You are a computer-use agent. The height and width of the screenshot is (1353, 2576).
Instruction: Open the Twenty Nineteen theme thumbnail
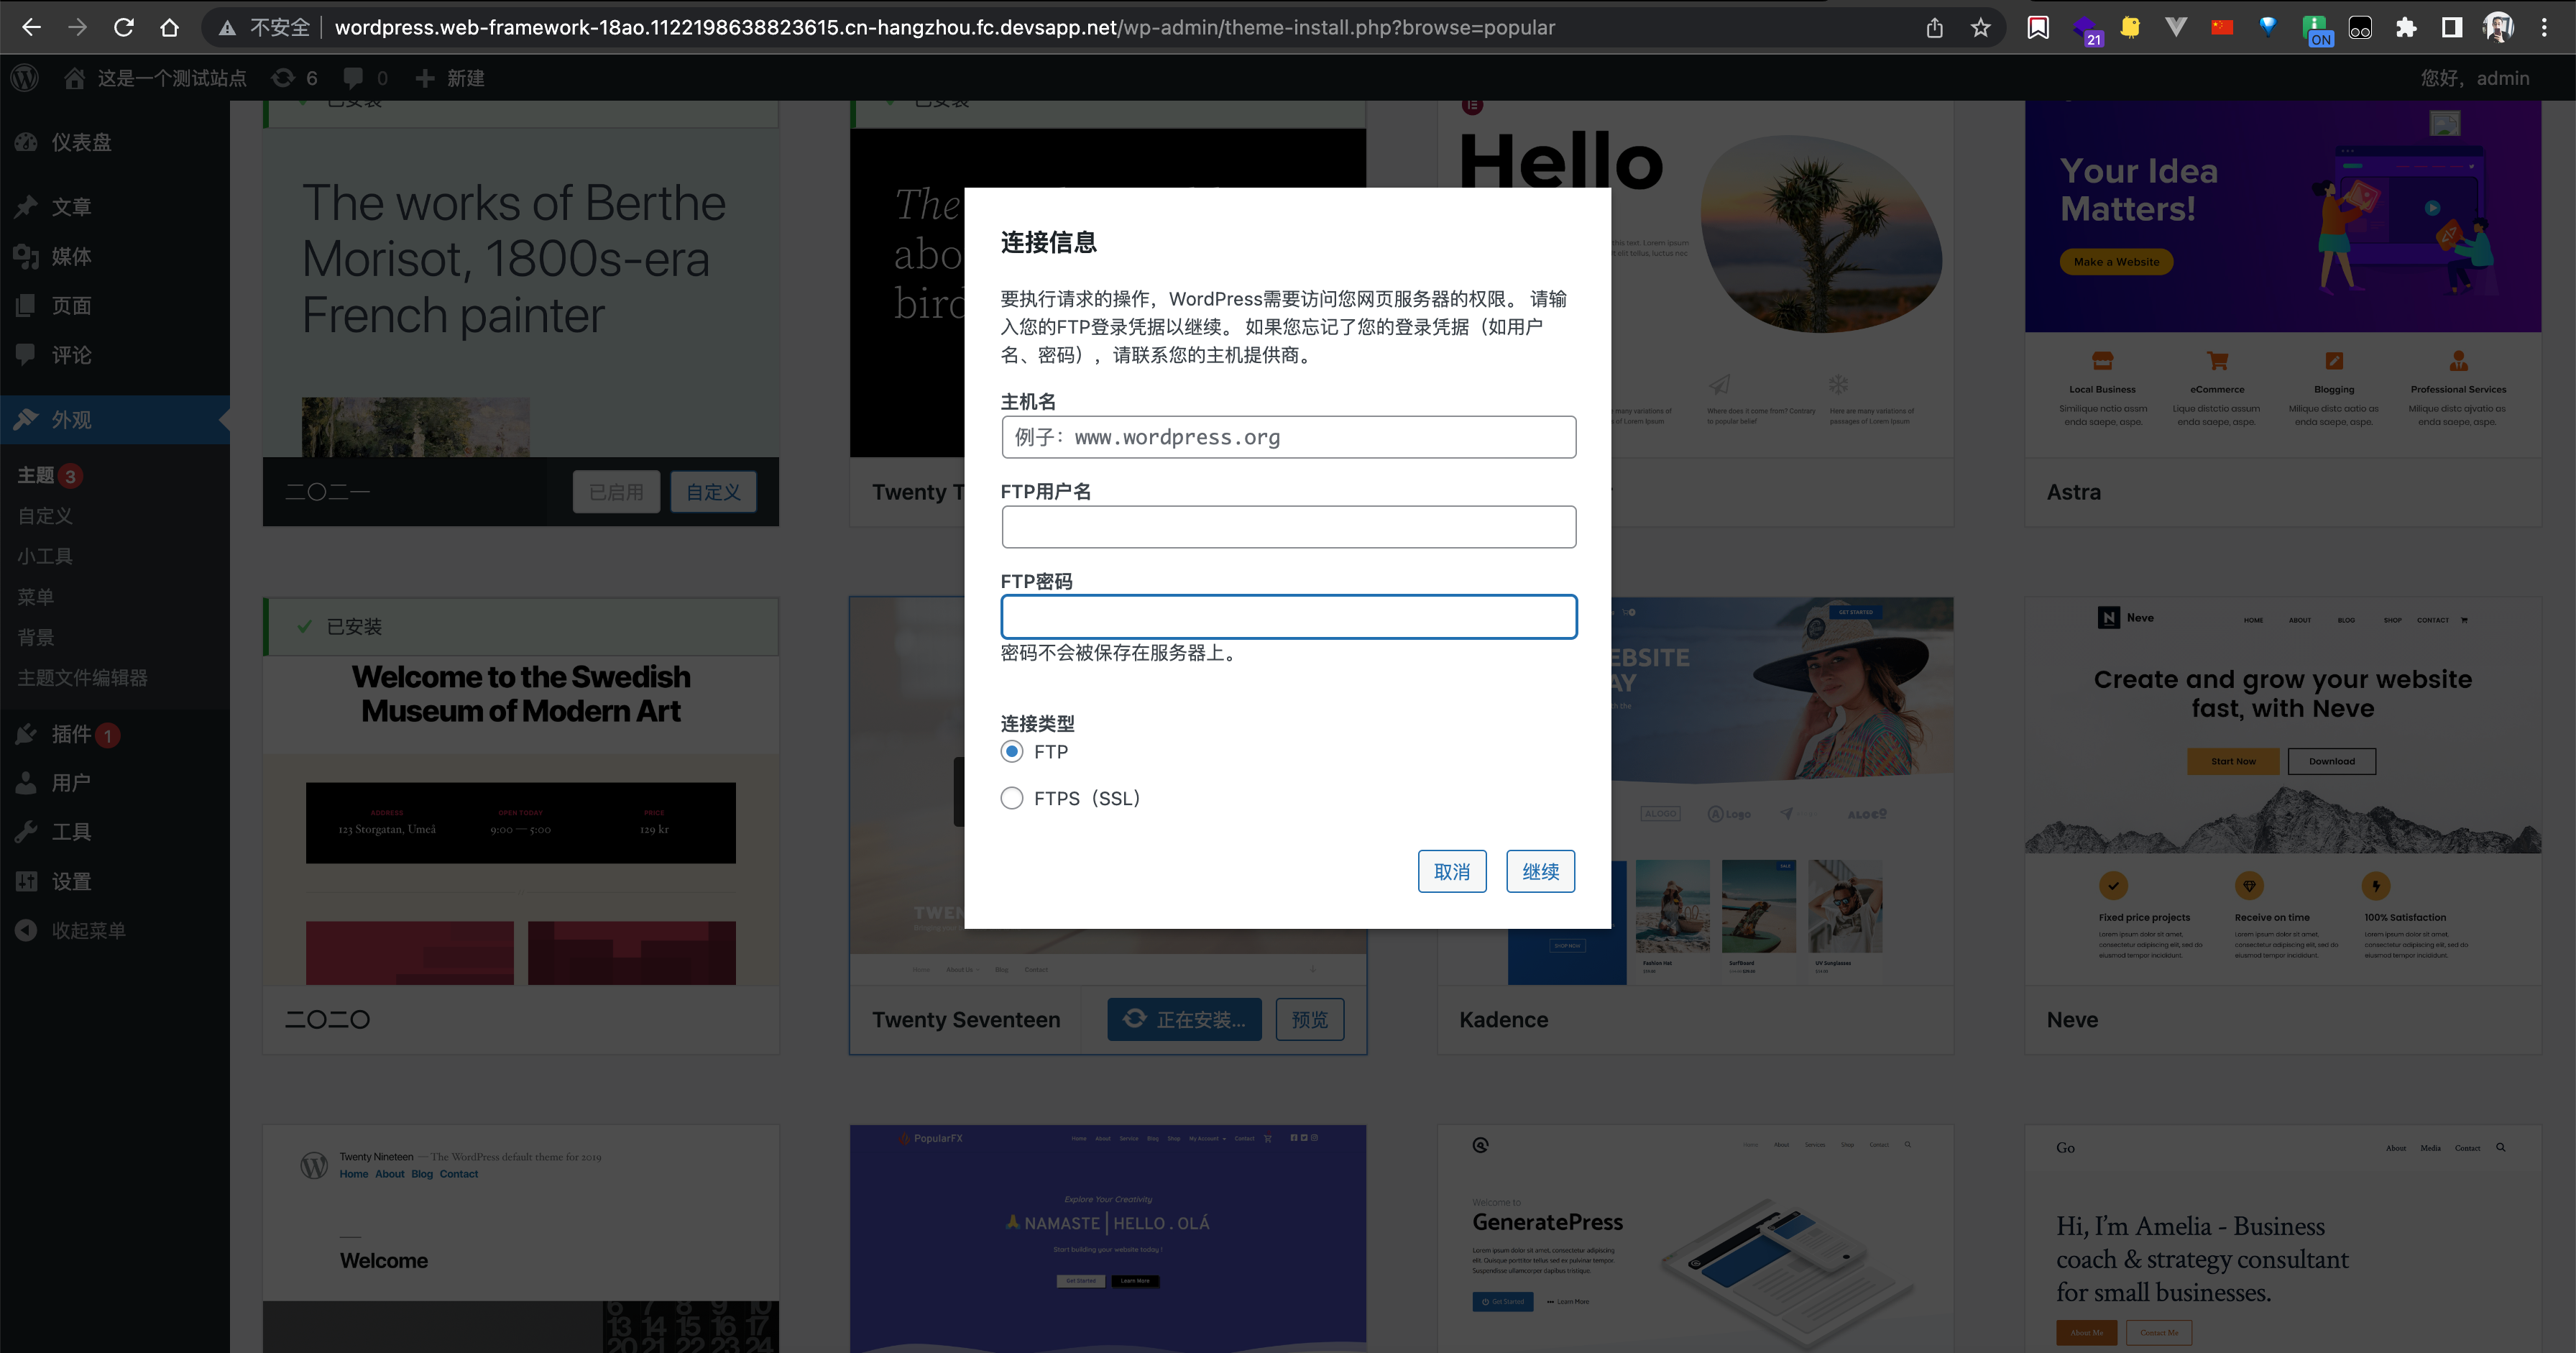tap(521, 1239)
